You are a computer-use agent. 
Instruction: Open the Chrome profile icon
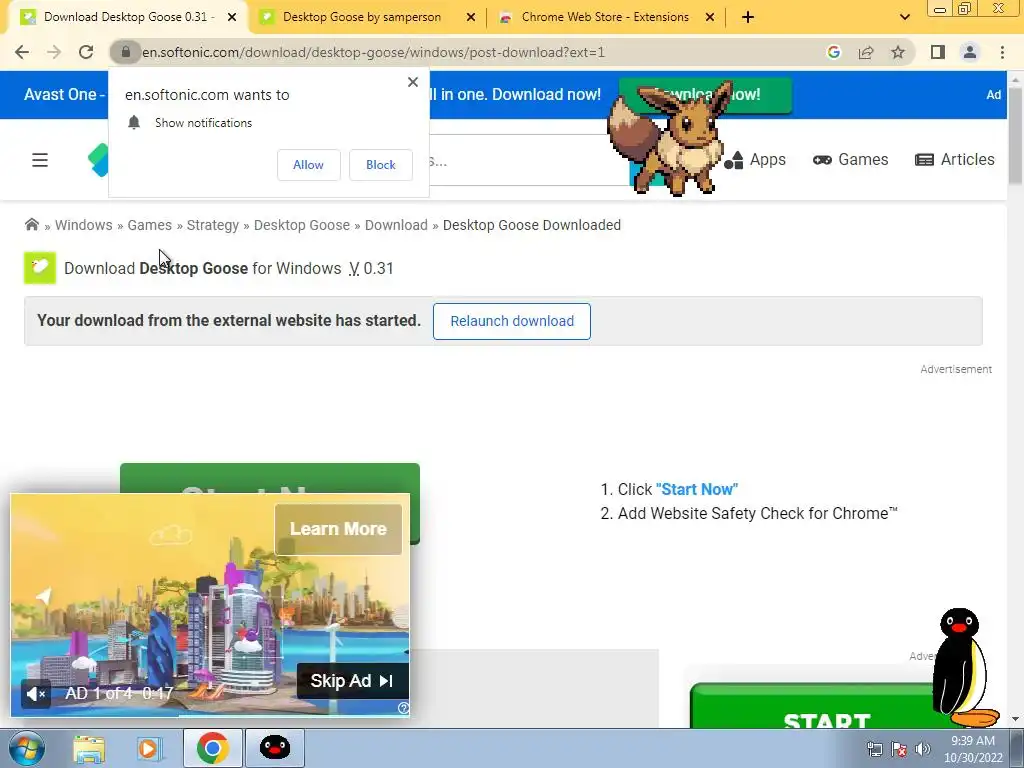[x=970, y=52]
